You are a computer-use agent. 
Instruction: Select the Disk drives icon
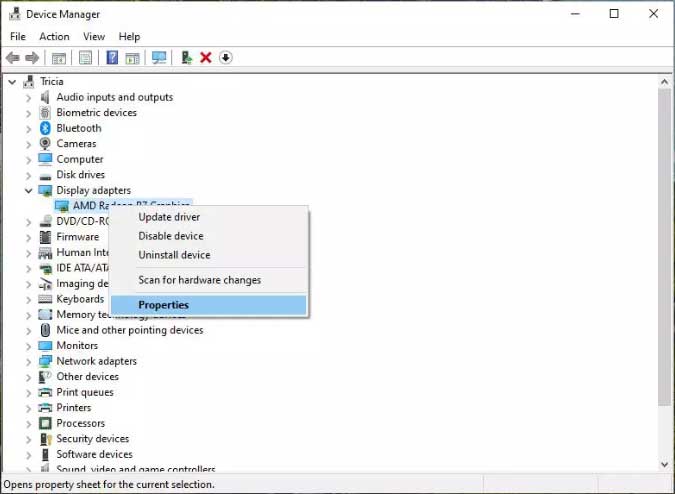pyautogui.click(x=45, y=176)
